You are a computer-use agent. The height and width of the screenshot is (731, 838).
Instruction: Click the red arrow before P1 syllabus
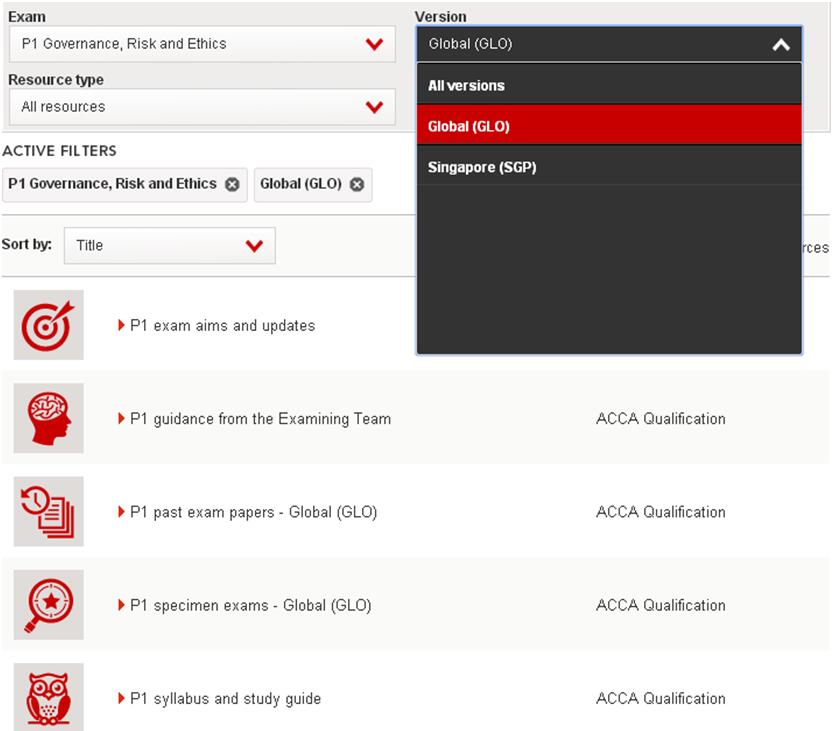coord(122,698)
